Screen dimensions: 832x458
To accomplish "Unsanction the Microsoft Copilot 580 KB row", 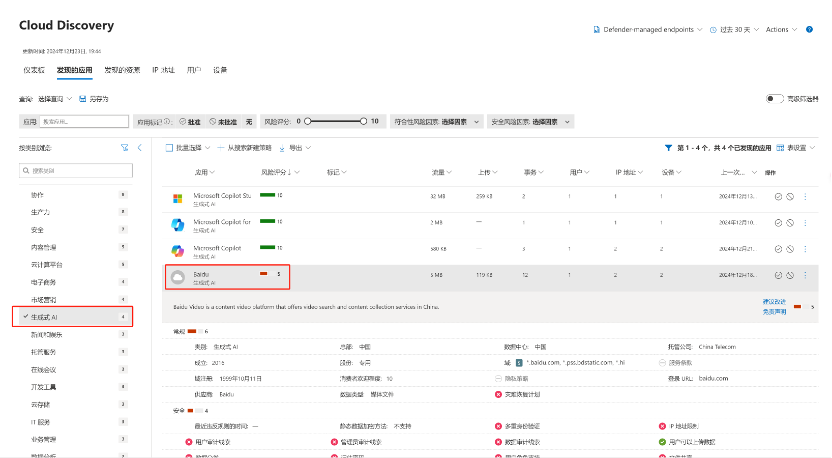I will tap(790, 249).
